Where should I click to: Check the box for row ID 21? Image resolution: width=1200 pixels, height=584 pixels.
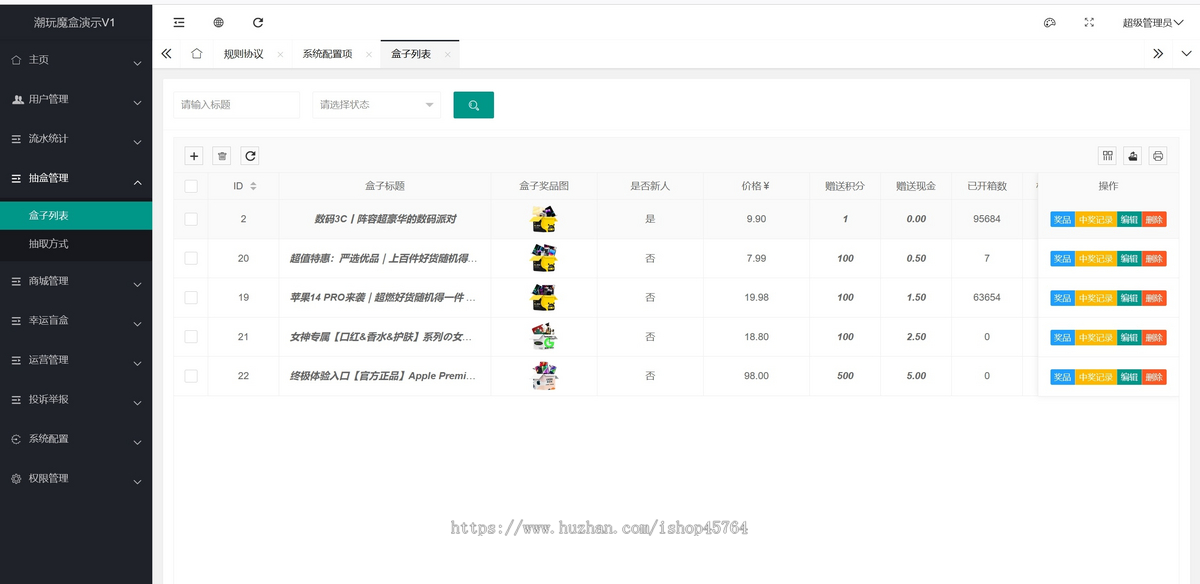[x=191, y=337]
